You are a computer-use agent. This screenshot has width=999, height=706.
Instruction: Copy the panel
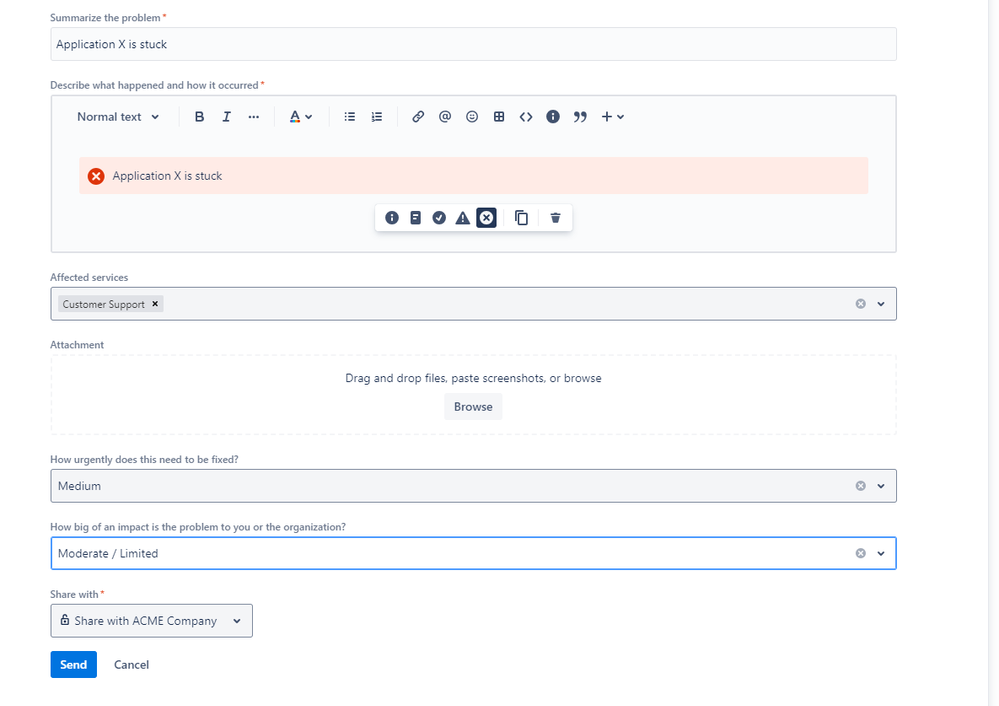coord(521,218)
